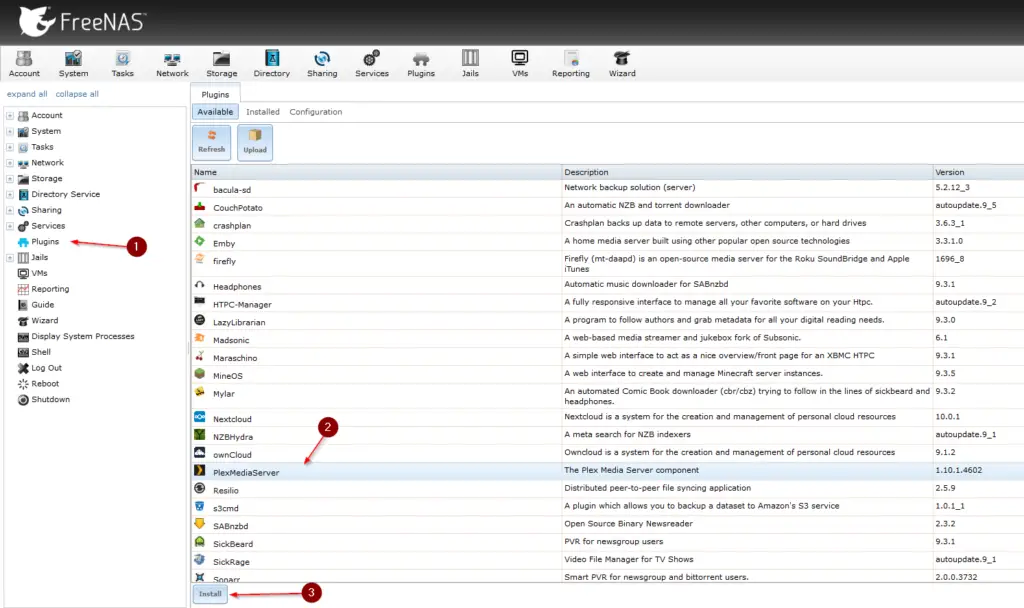Open Reporting in the top toolbar
The width and height of the screenshot is (1024, 608).
click(x=570, y=64)
